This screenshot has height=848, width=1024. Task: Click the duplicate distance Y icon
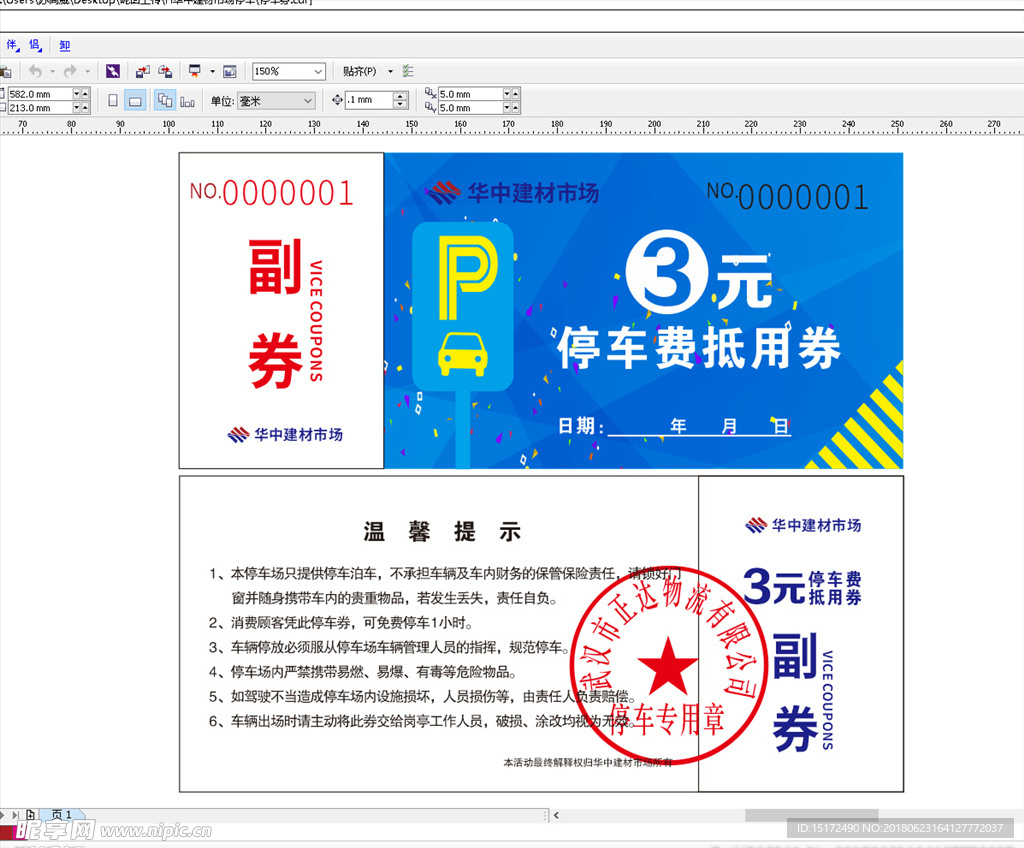click(x=430, y=107)
